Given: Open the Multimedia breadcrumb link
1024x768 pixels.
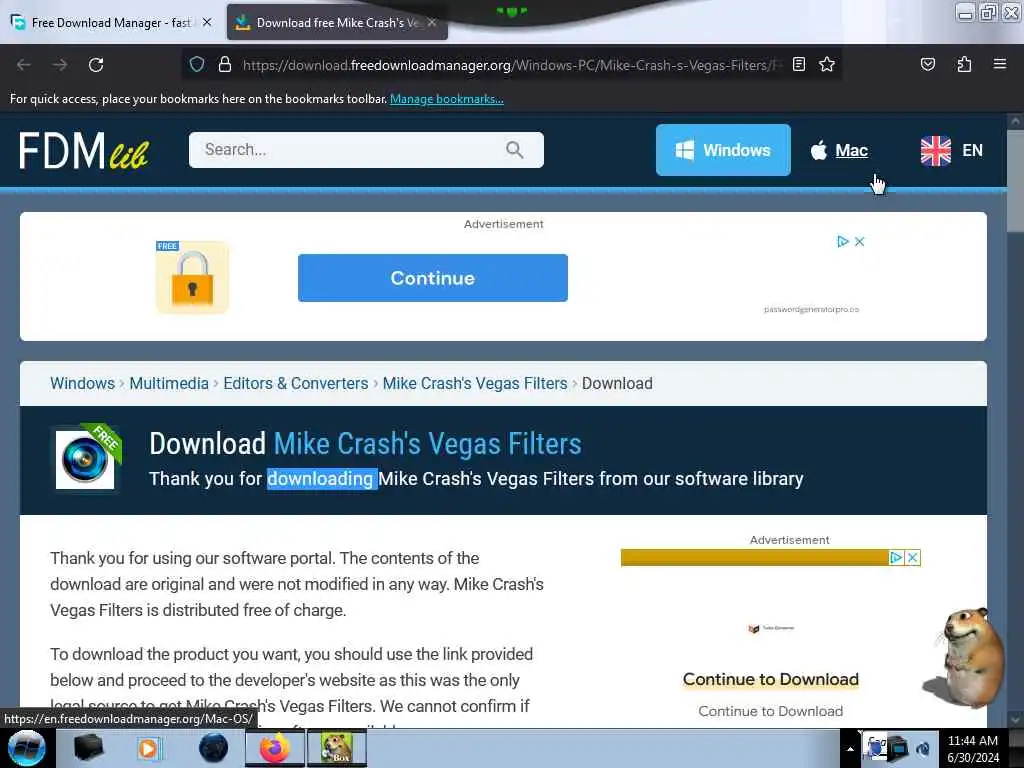Looking at the screenshot, I should pyautogui.click(x=168, y=383).
